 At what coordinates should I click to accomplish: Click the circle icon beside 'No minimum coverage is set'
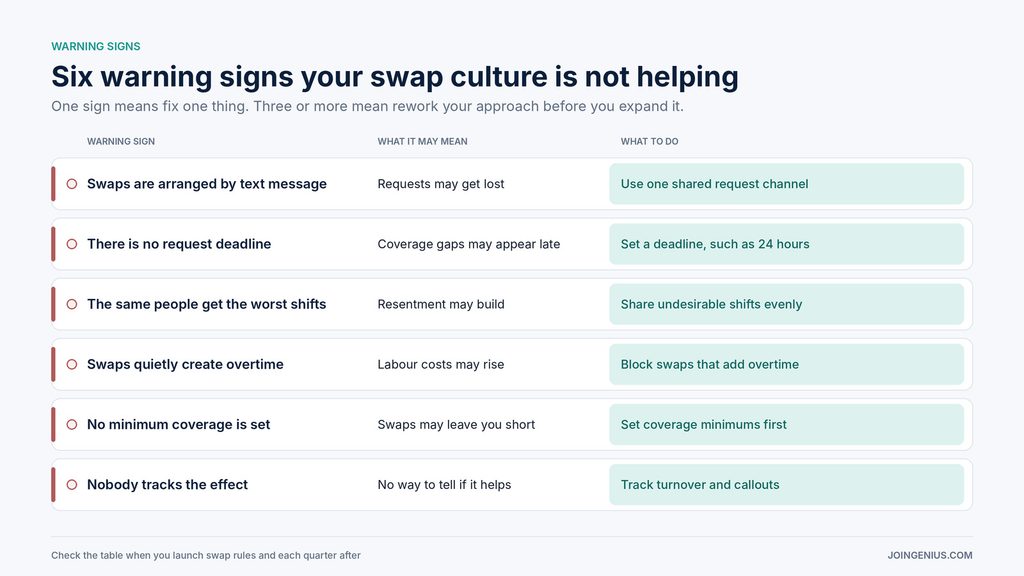tap(72, 424)
